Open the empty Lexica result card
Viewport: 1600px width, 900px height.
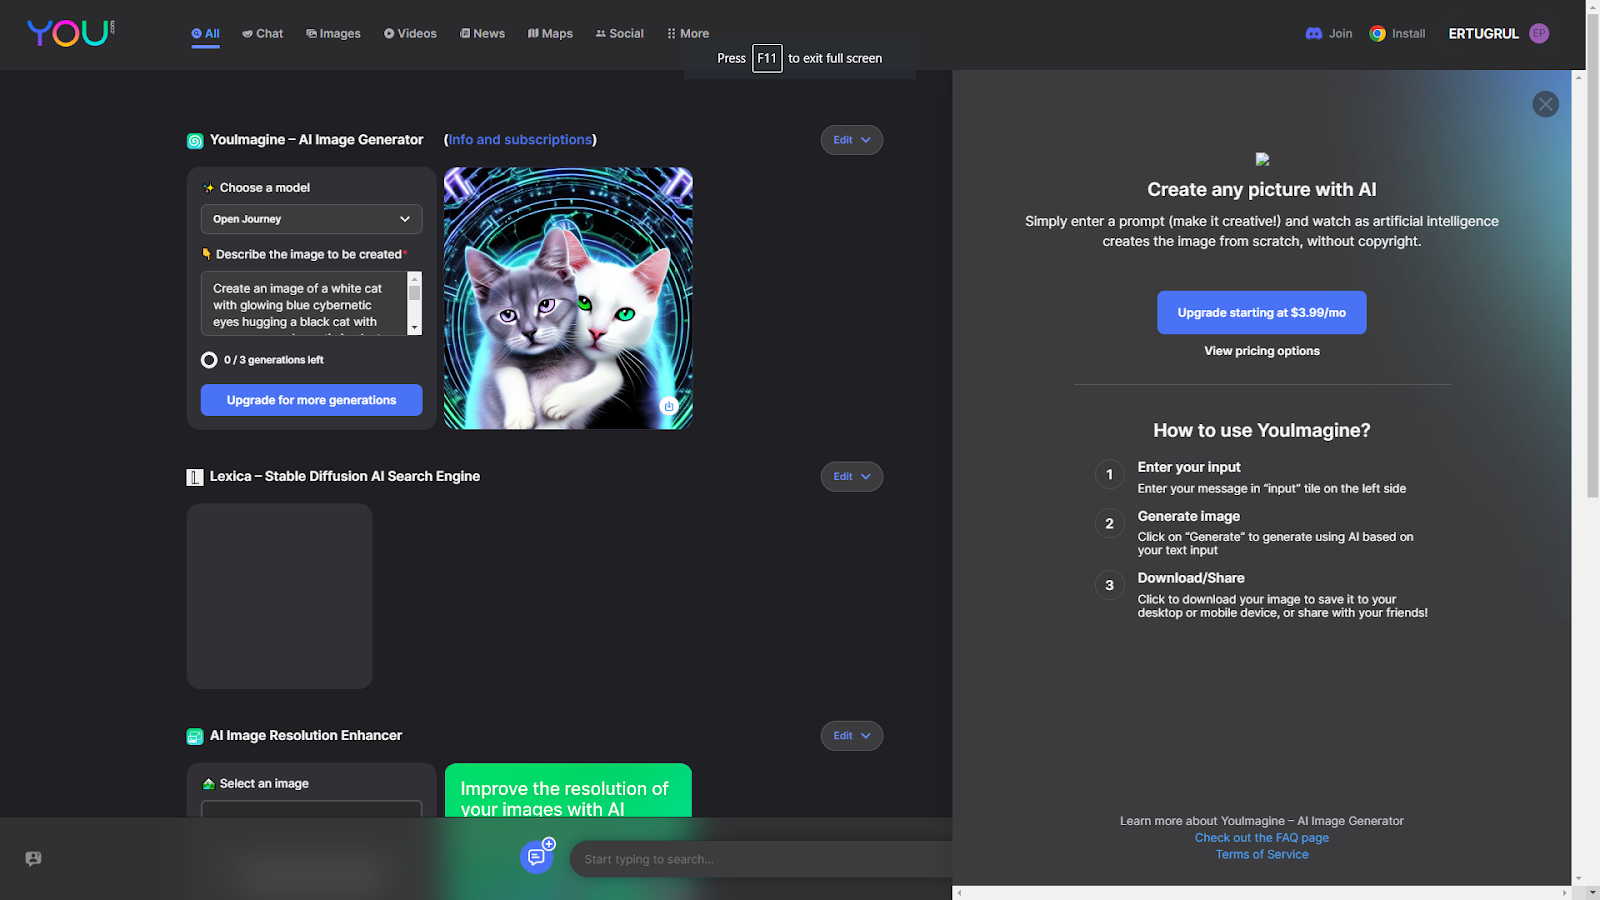click(x=280, y=596)
